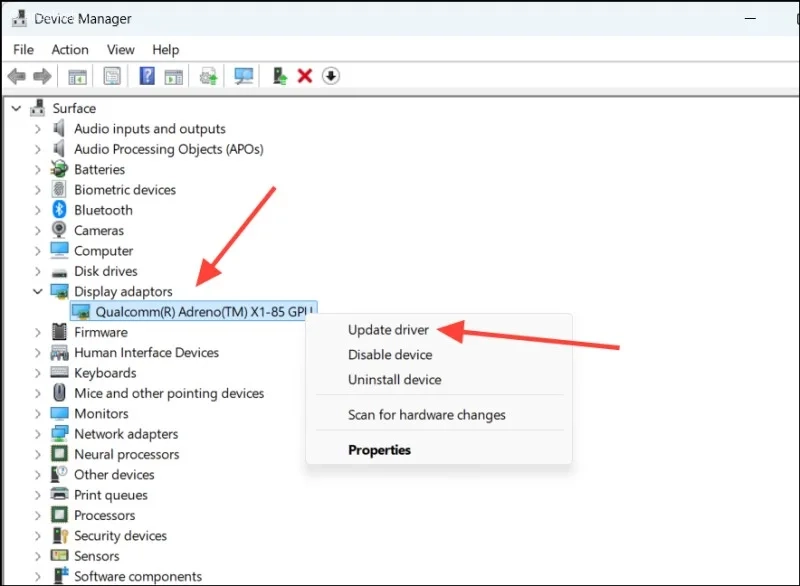Choose Update driver from context menu

coord(388,330)
